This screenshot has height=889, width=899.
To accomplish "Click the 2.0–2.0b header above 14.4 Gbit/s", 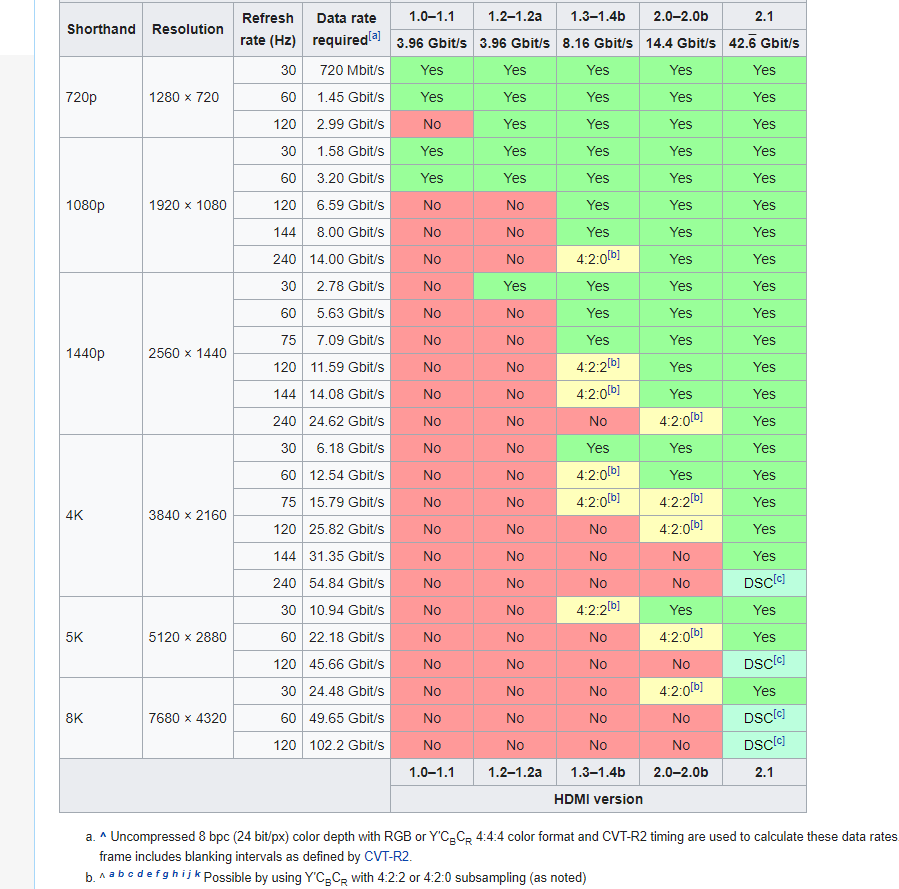I will pyautogui.click(x=681, y=16).
